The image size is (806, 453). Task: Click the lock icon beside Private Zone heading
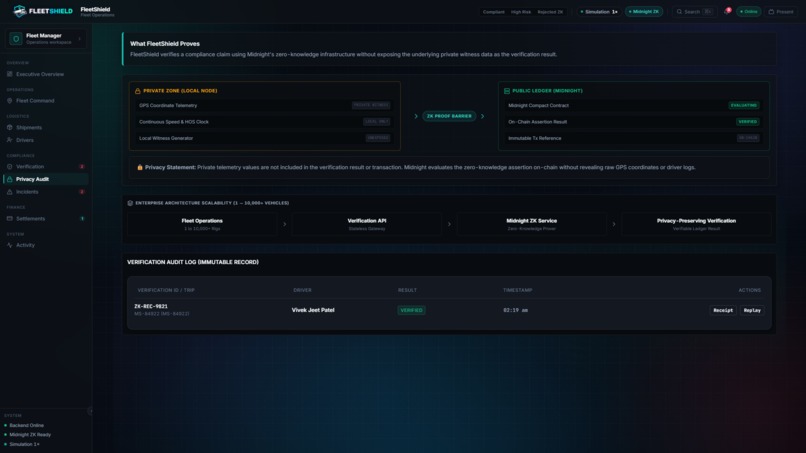point(137,91)
